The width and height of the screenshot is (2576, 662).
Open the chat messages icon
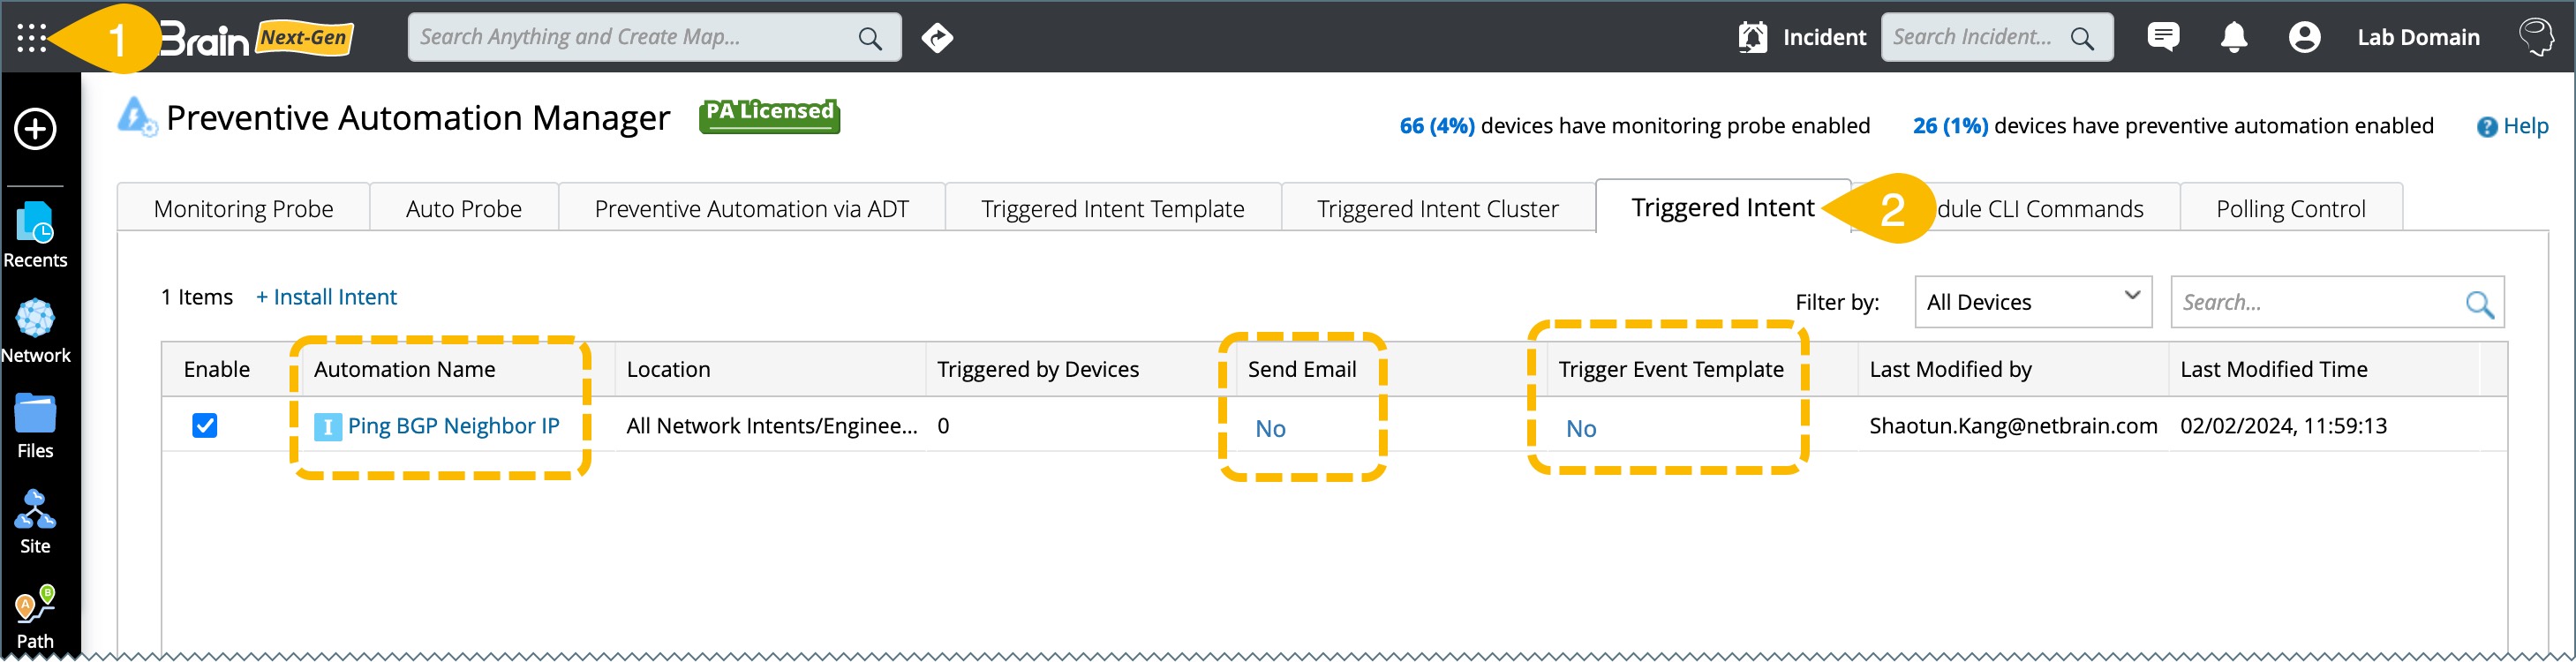pos(2163,38)
